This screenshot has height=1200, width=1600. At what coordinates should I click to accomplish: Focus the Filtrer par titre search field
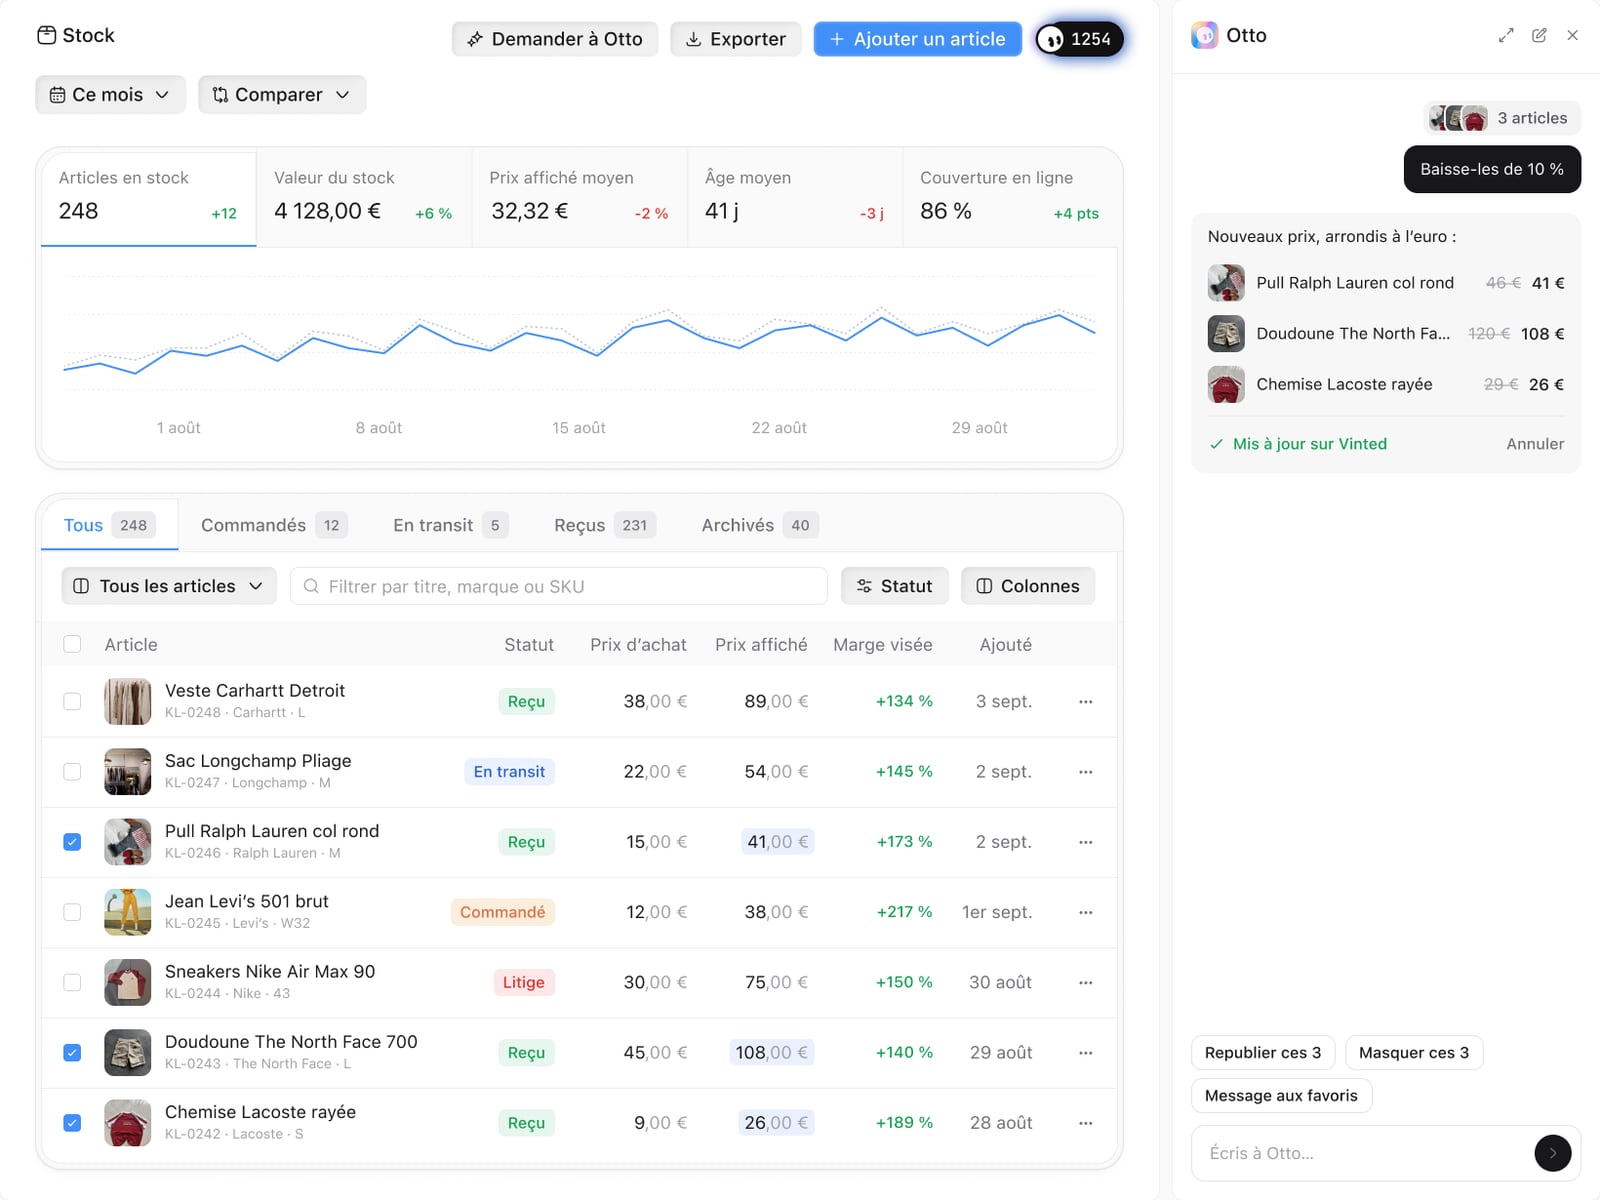pos(559,586)
